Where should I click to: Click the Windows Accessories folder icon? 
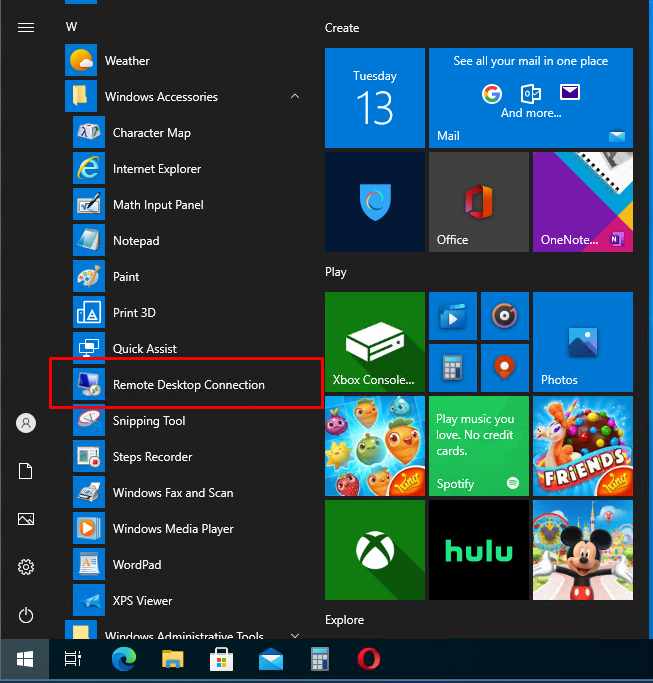81,96
